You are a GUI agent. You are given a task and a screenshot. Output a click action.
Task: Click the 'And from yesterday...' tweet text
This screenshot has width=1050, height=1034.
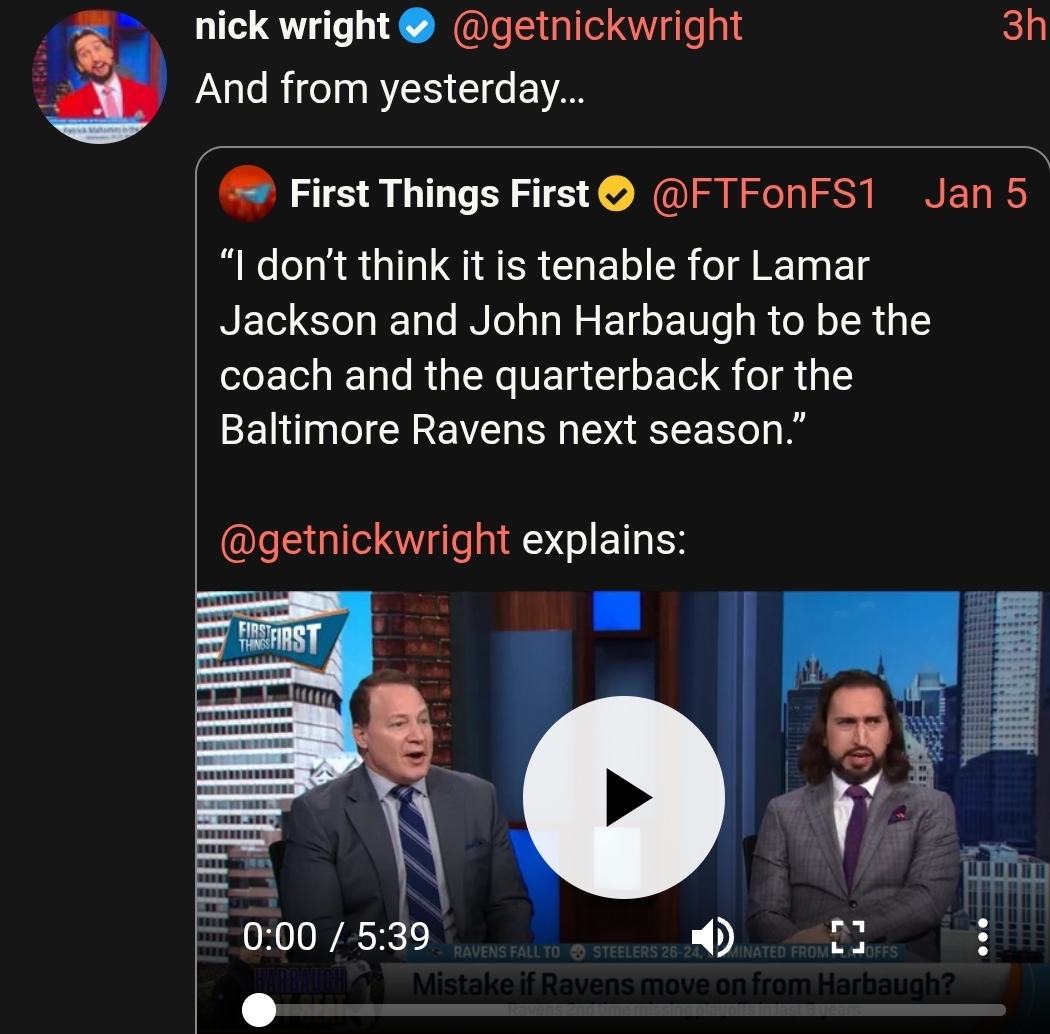click(x=390, y=89)
